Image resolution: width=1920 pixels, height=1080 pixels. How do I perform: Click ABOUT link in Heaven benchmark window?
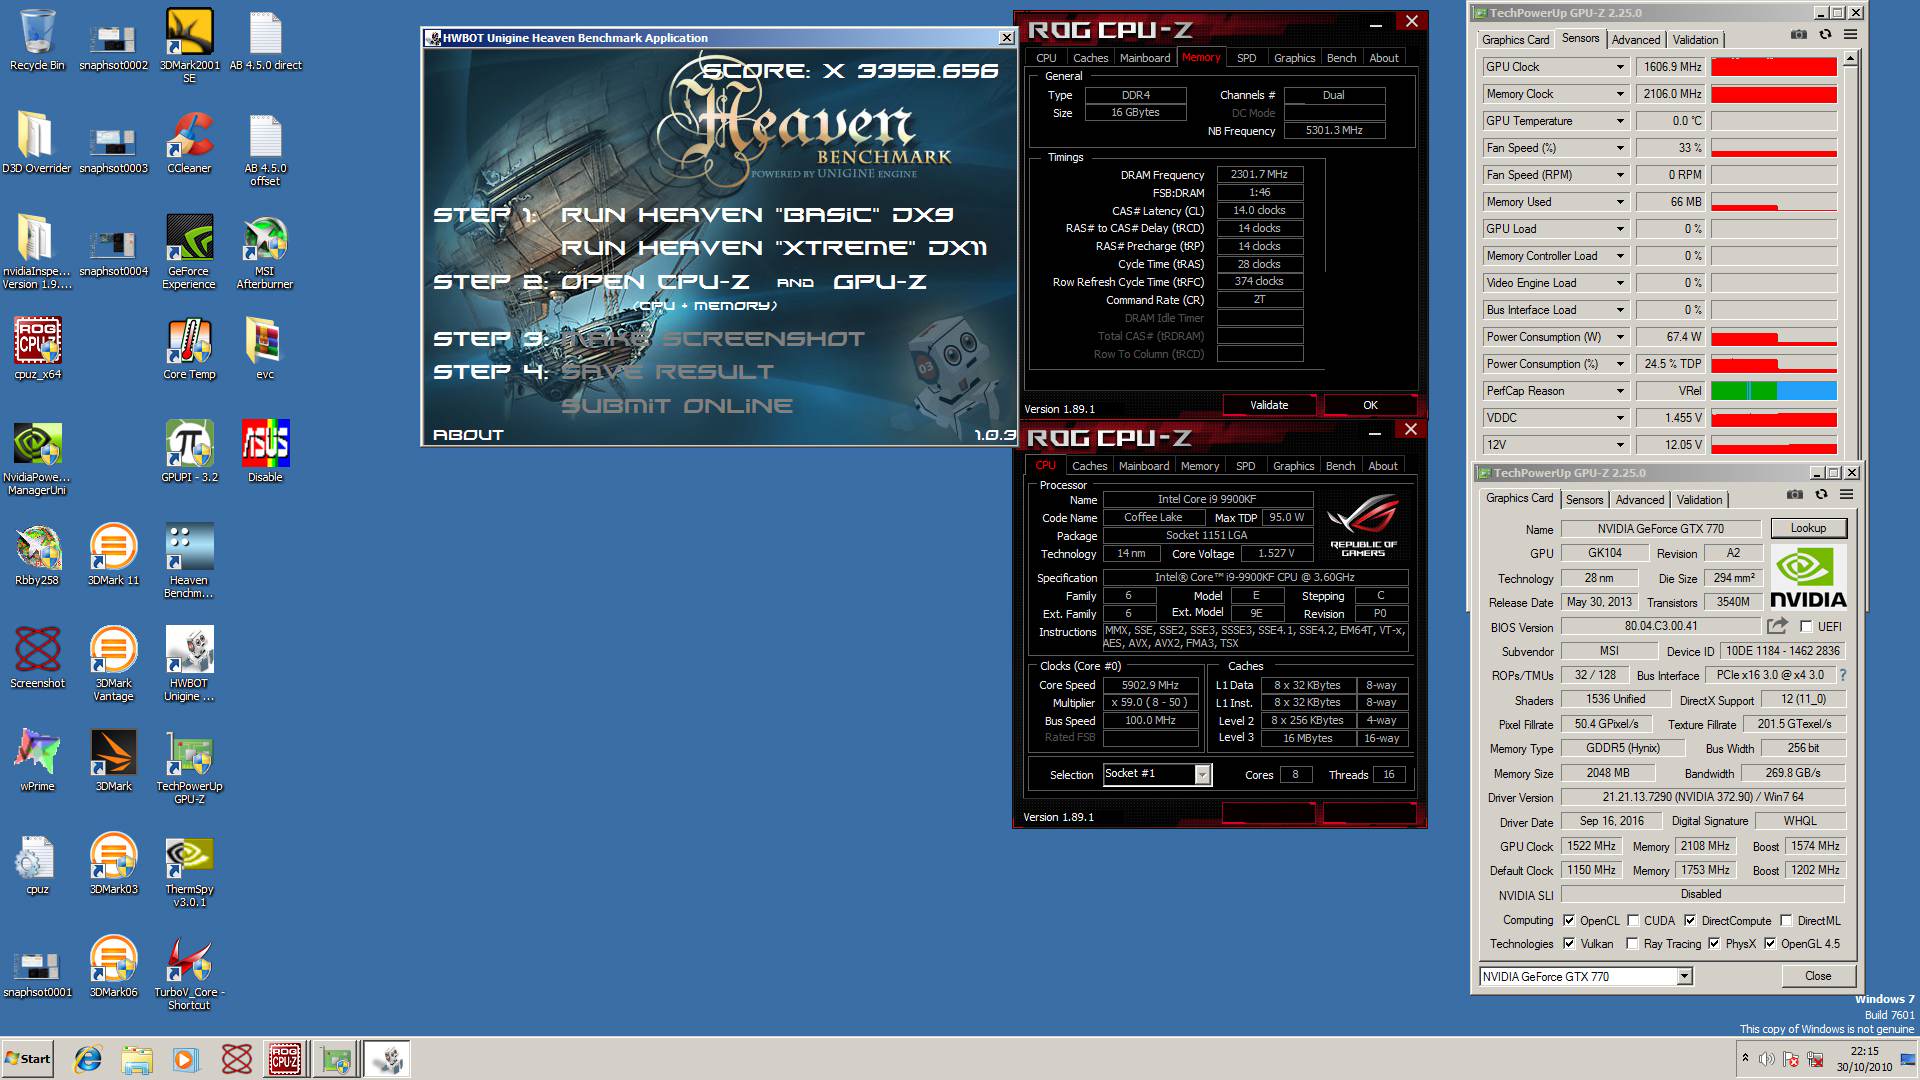[468, 435]
